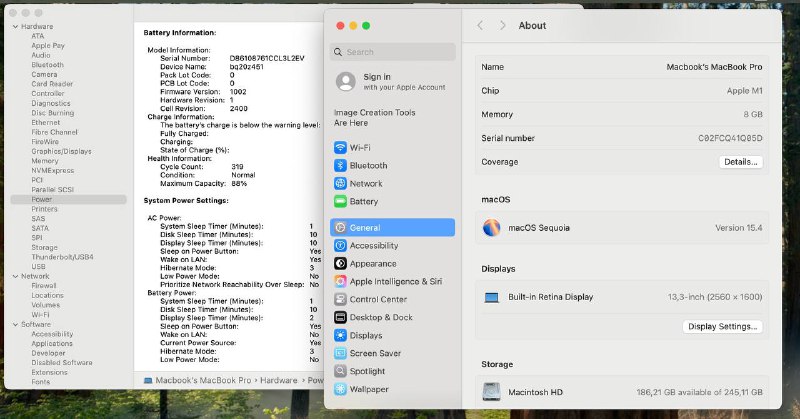Go back with the left chevron in About
Screen dimensions: 800x419
click(480, 26)
